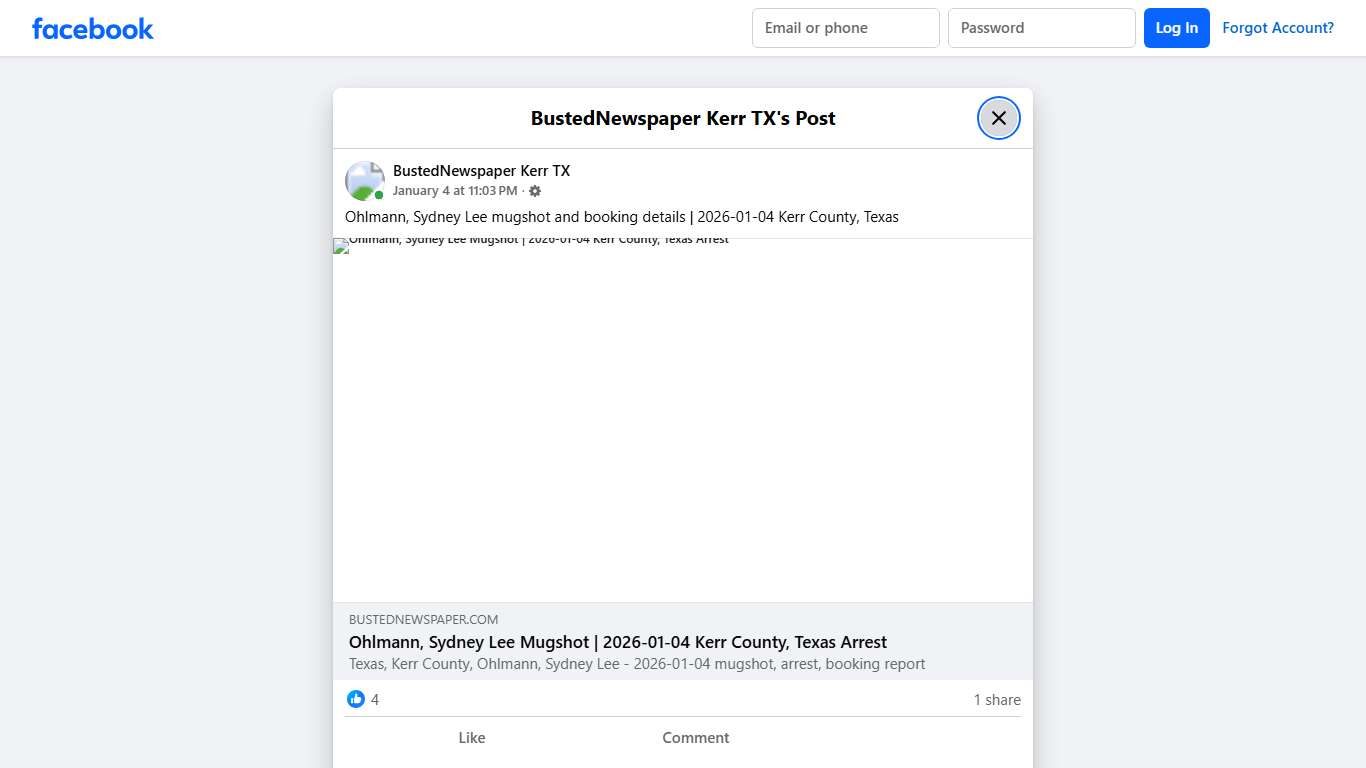Open the Forgot Account? link

click(x=1277, y=28)
